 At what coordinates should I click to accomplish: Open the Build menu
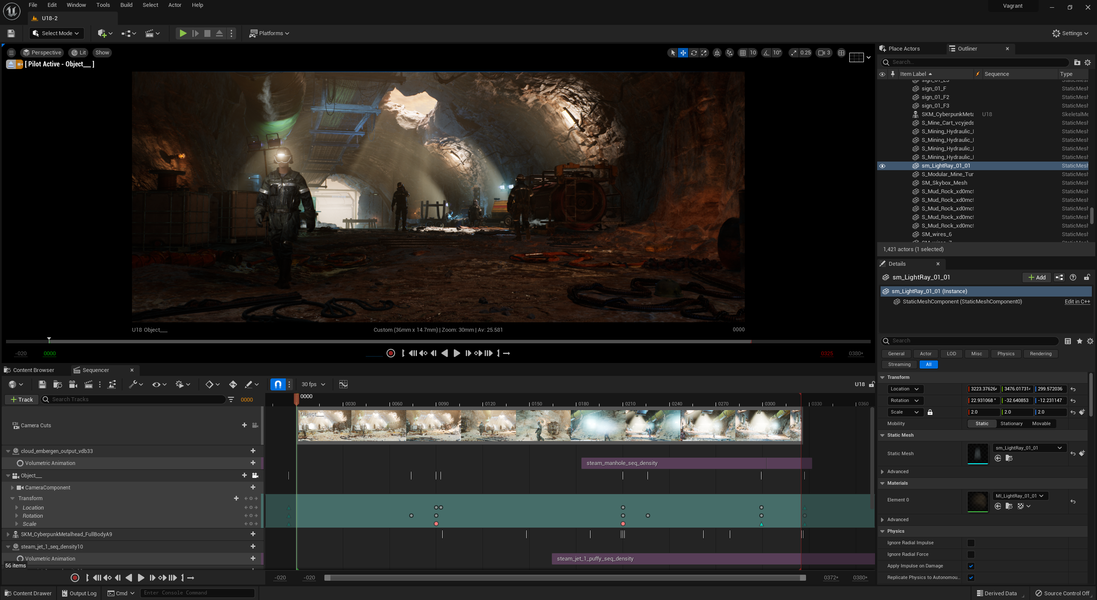click(x=127, y=5)
